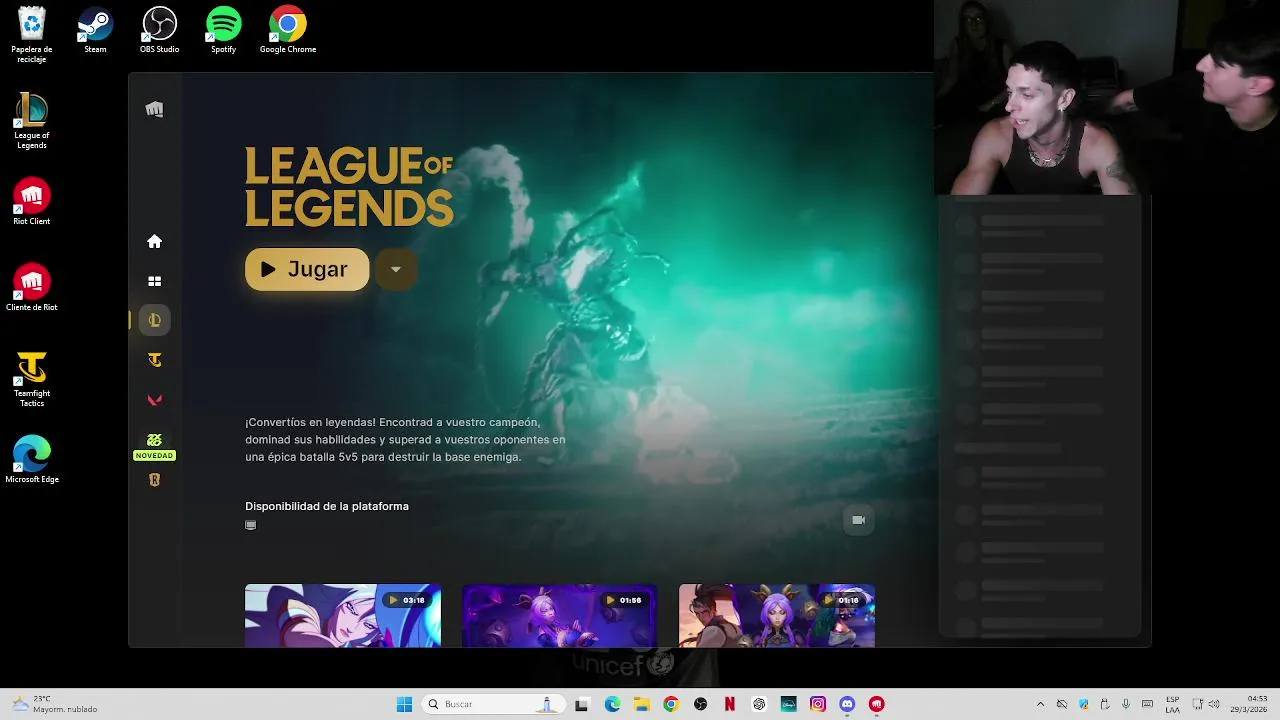Open Microsoft Edge from the taskbar
This screenshot has width=1280, height=720.
[612, 704]
